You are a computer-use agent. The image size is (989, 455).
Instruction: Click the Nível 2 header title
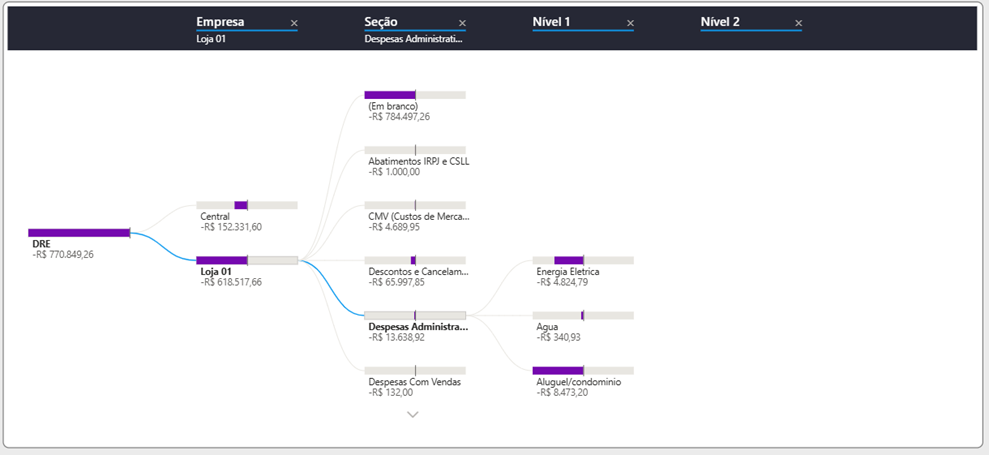pos(720,22)
